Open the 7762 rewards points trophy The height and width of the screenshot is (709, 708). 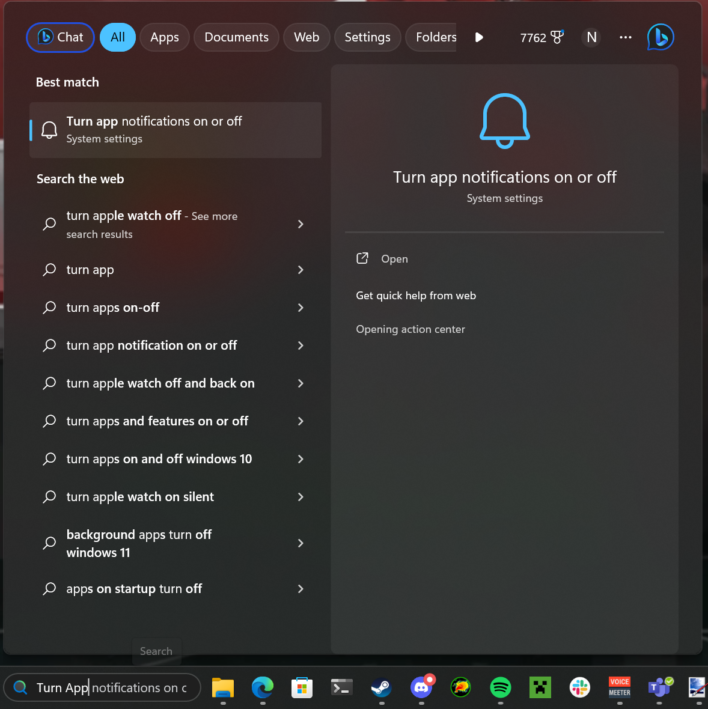pyautogui.click(x=542, y=37)
